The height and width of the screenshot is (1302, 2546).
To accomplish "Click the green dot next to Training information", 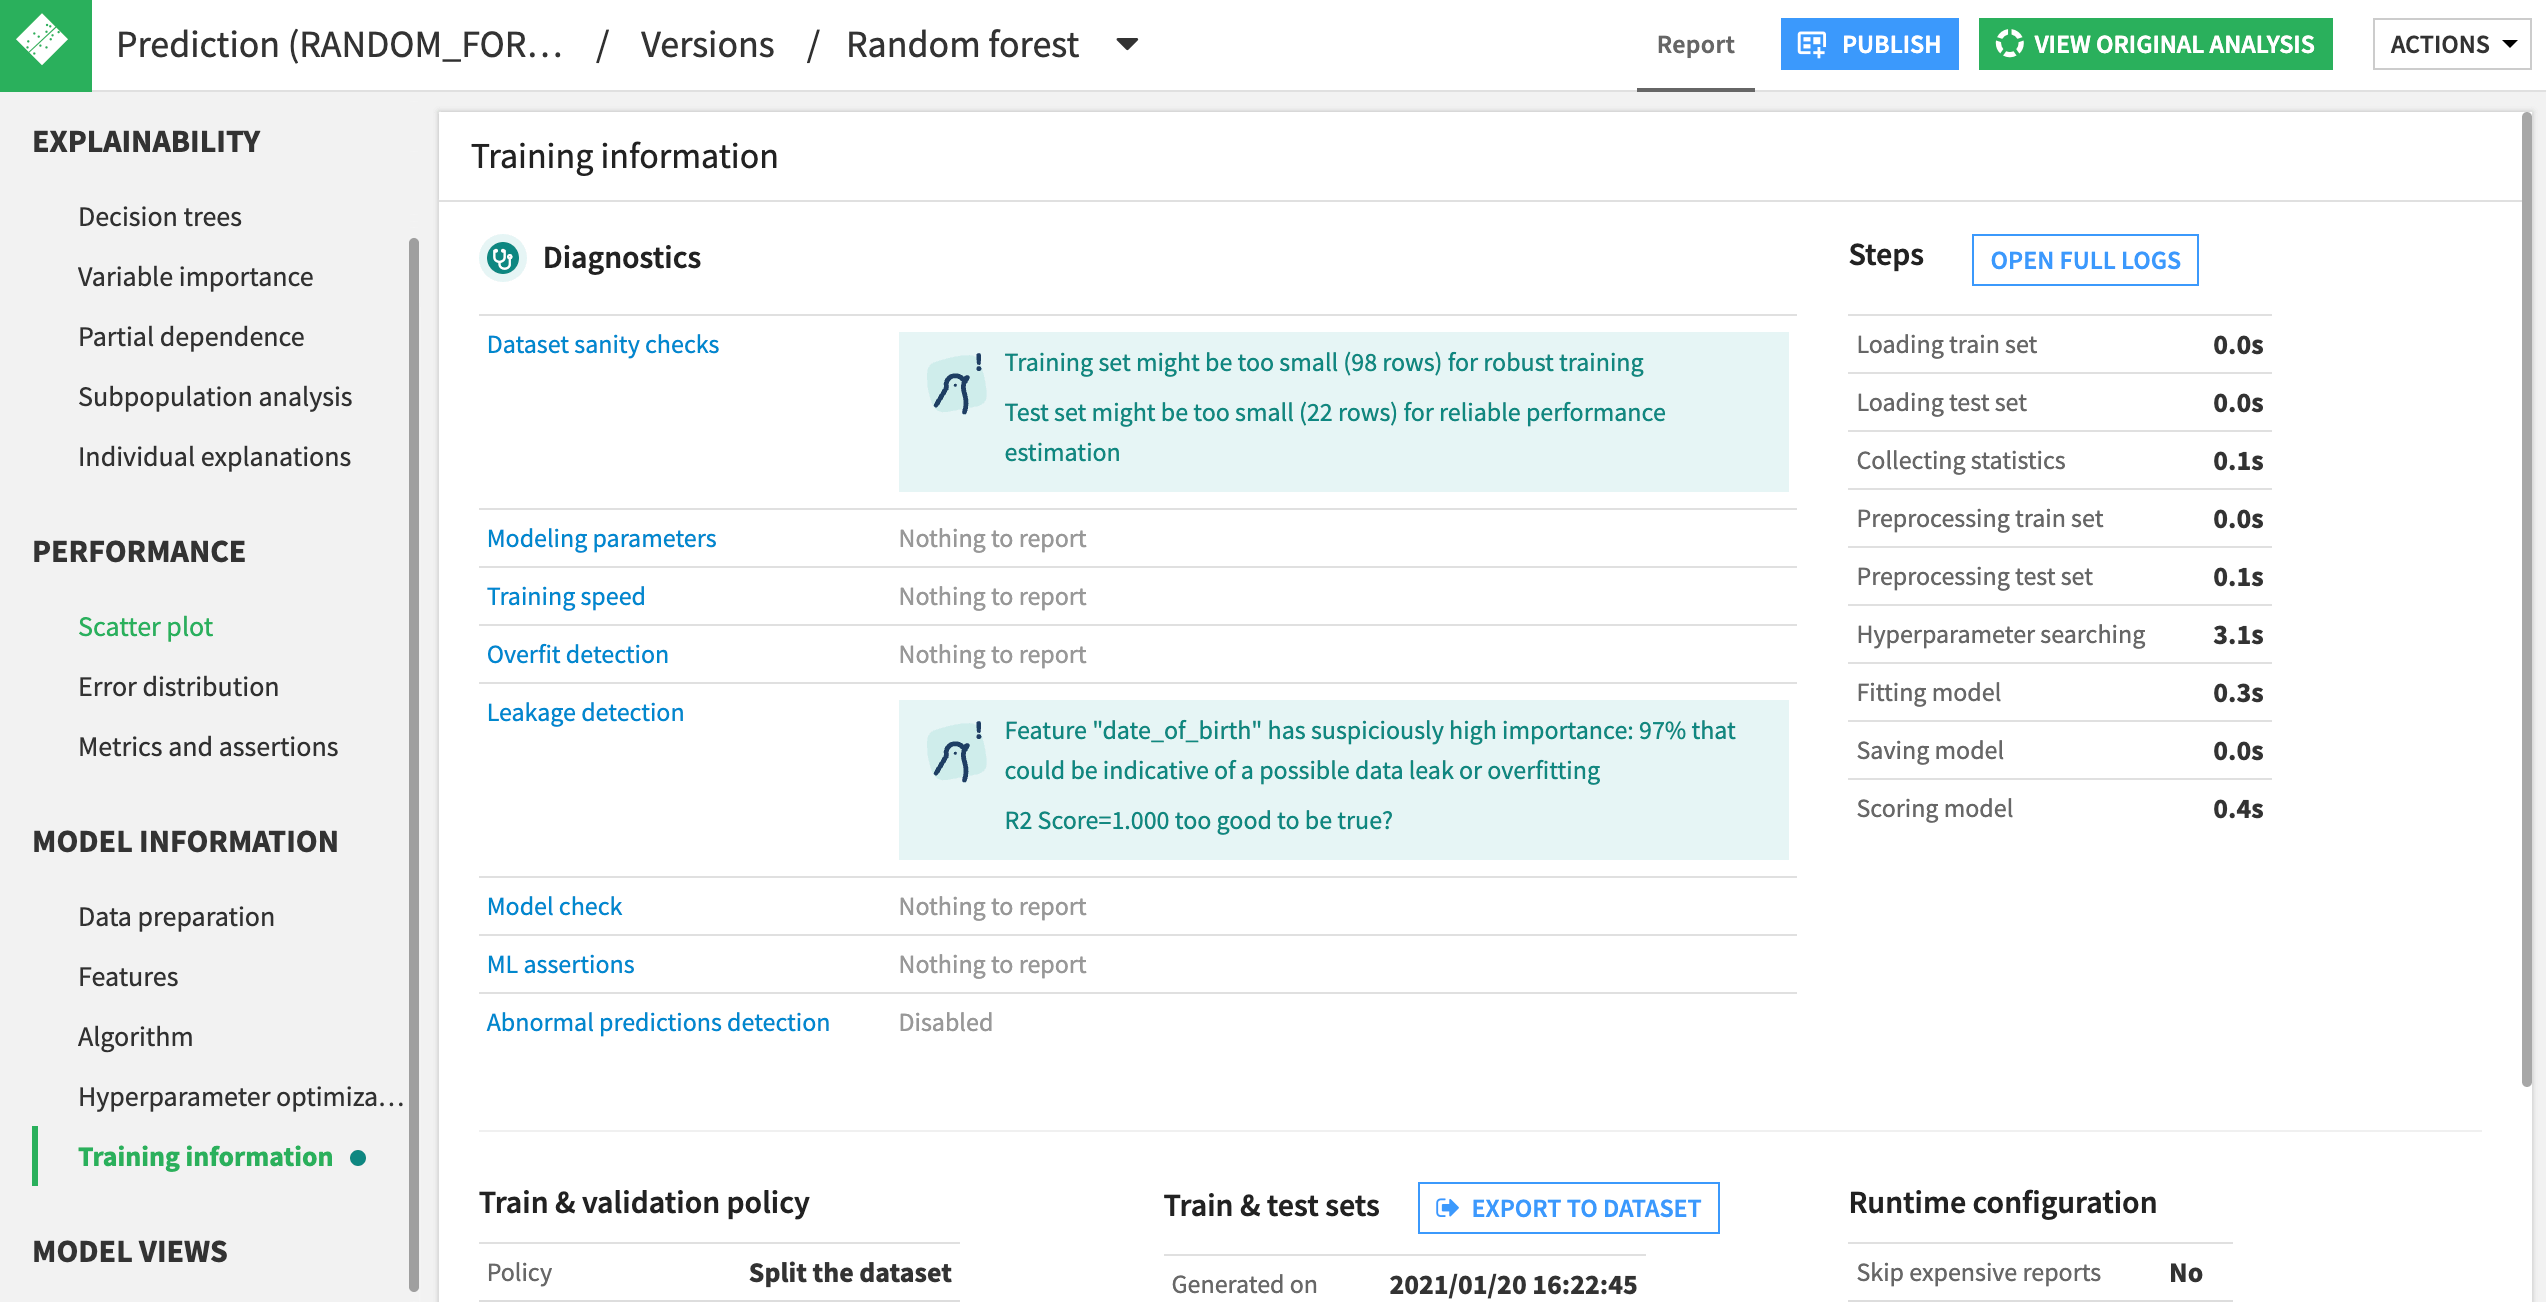I will [359, 1157].
